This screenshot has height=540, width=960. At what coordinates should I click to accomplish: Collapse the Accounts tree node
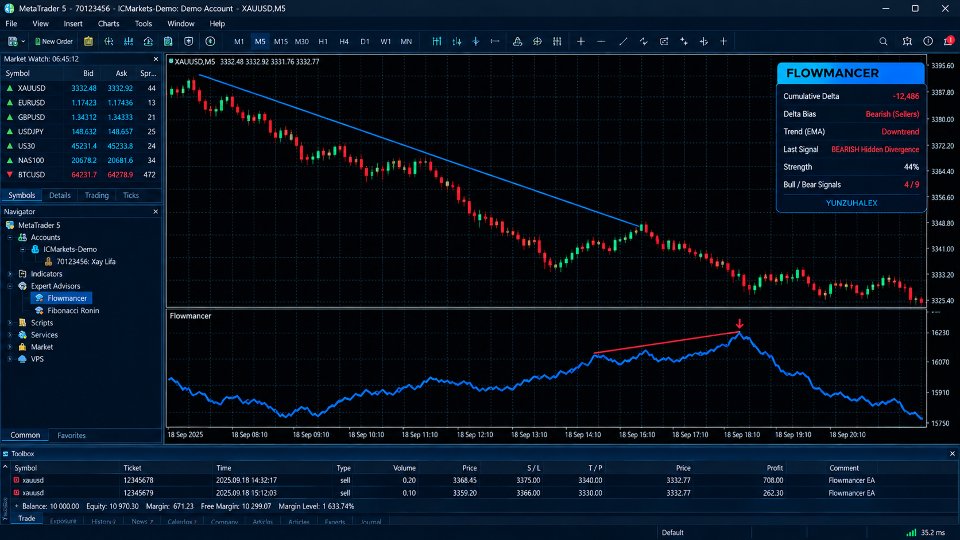coord(10,238)
